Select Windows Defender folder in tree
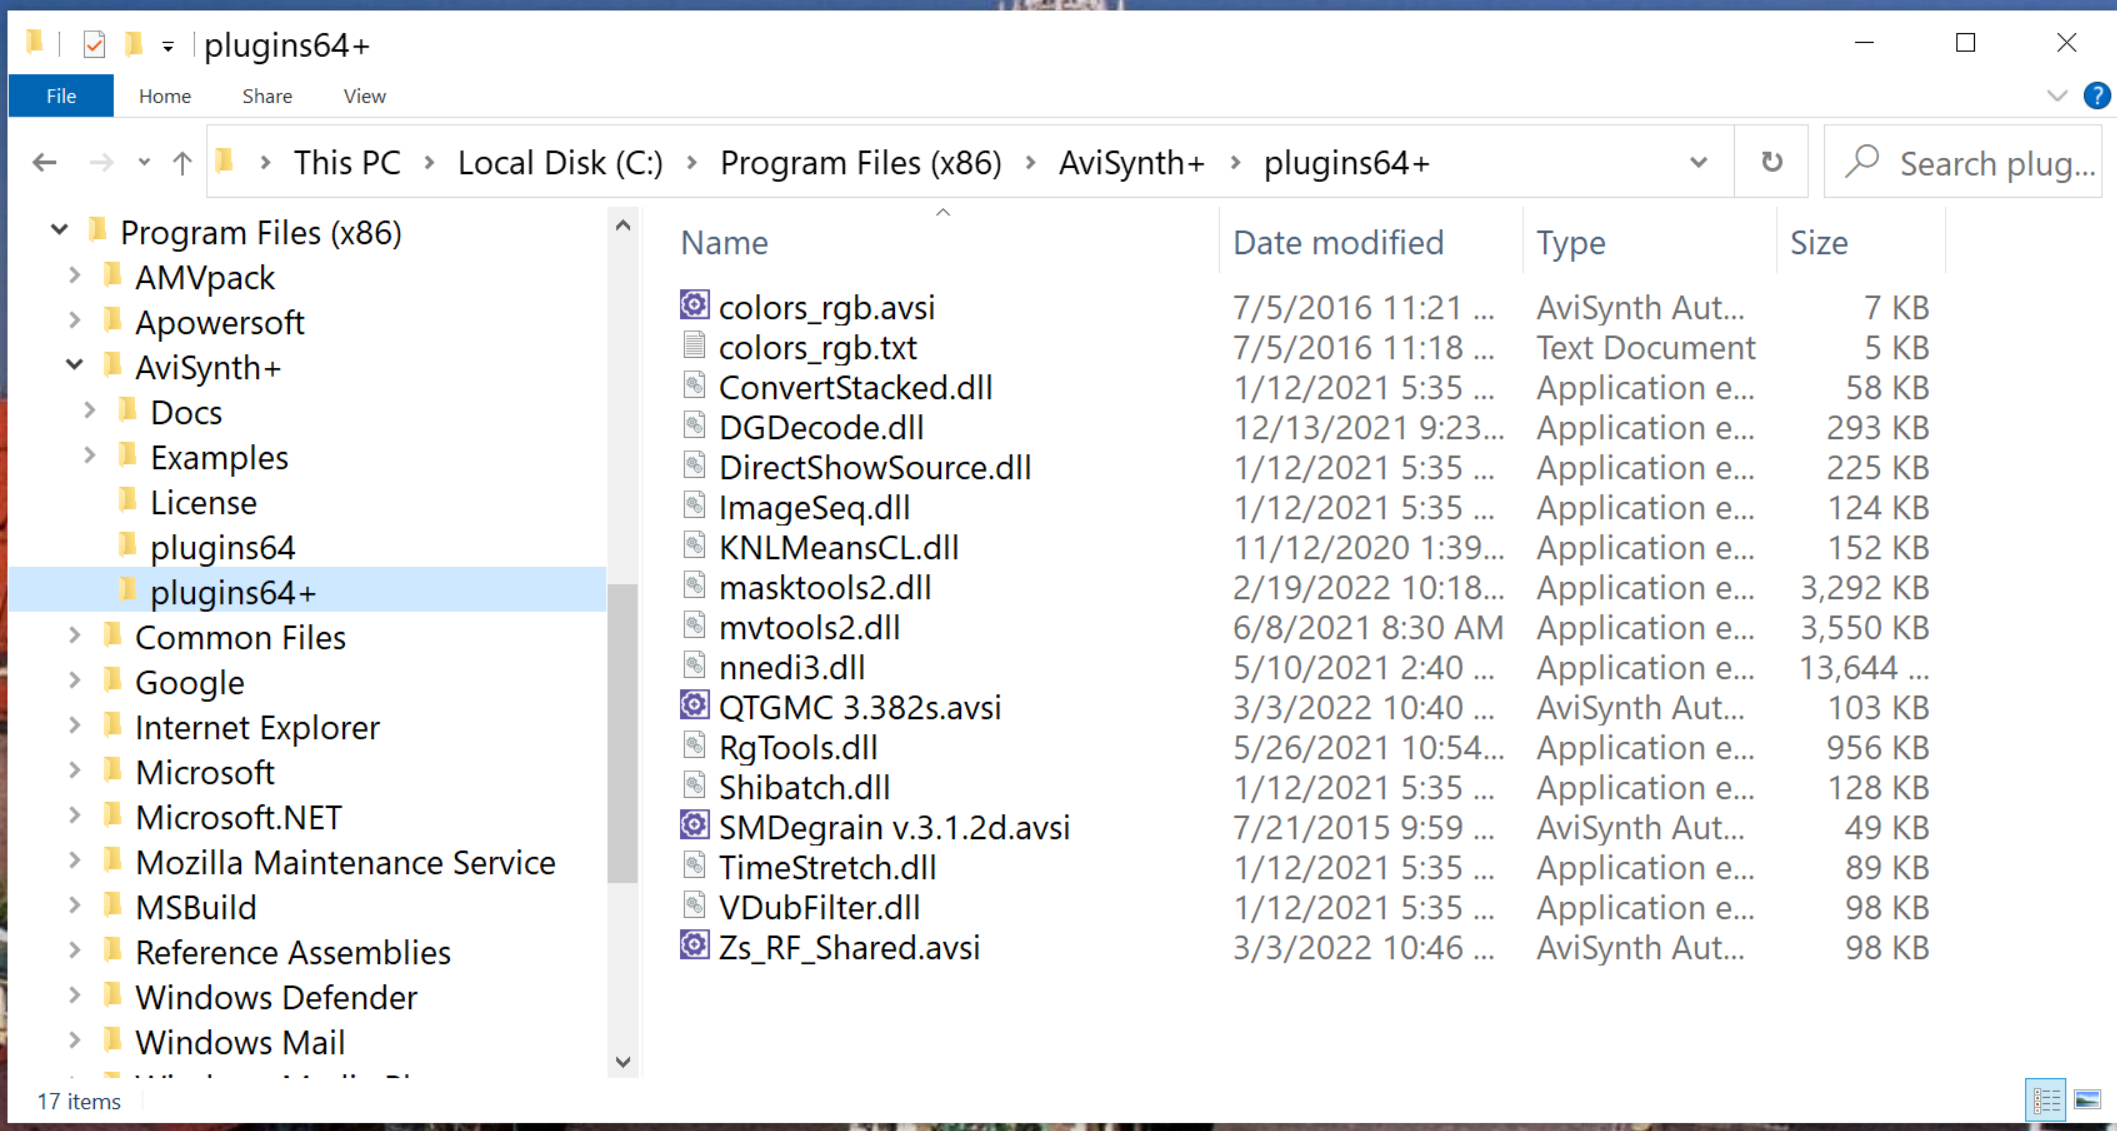The width and height of the screenshot is (2117, 1131). pos(276,997)
